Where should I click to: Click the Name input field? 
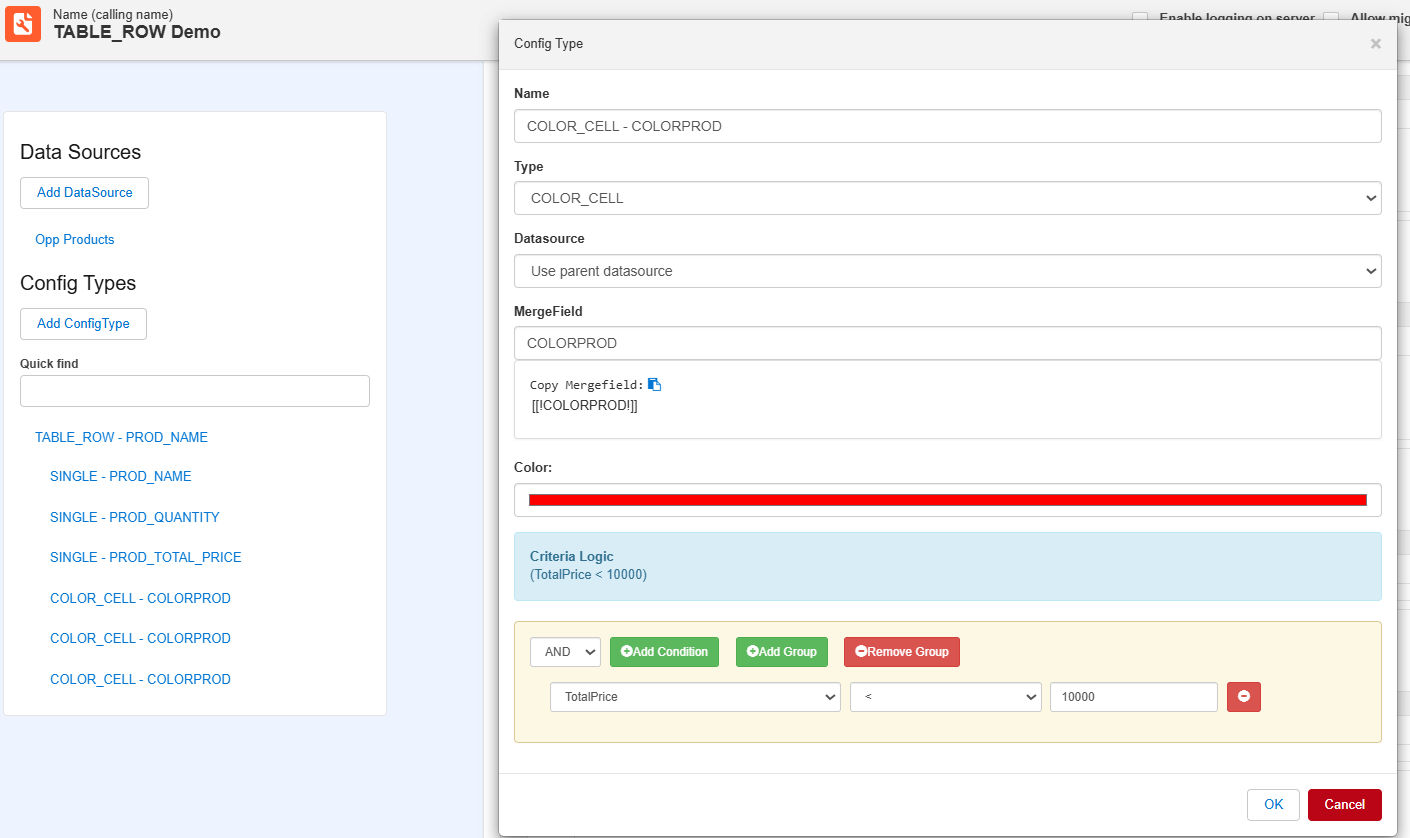pos(948,126)
